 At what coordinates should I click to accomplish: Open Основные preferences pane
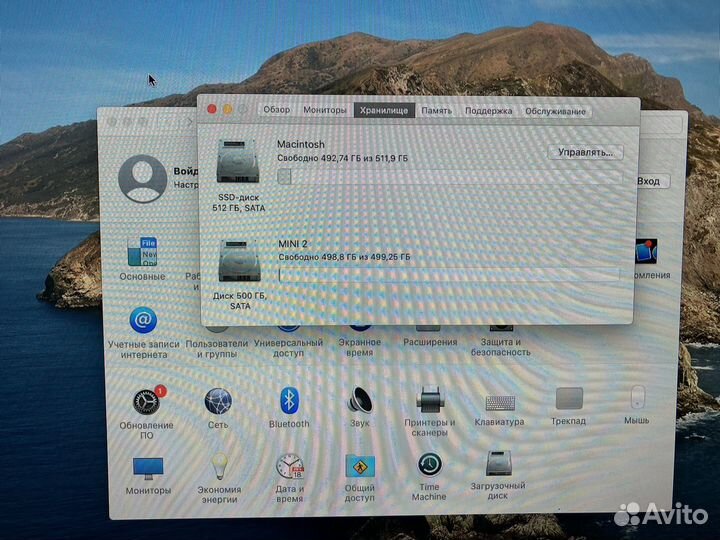tap(142, 252)
